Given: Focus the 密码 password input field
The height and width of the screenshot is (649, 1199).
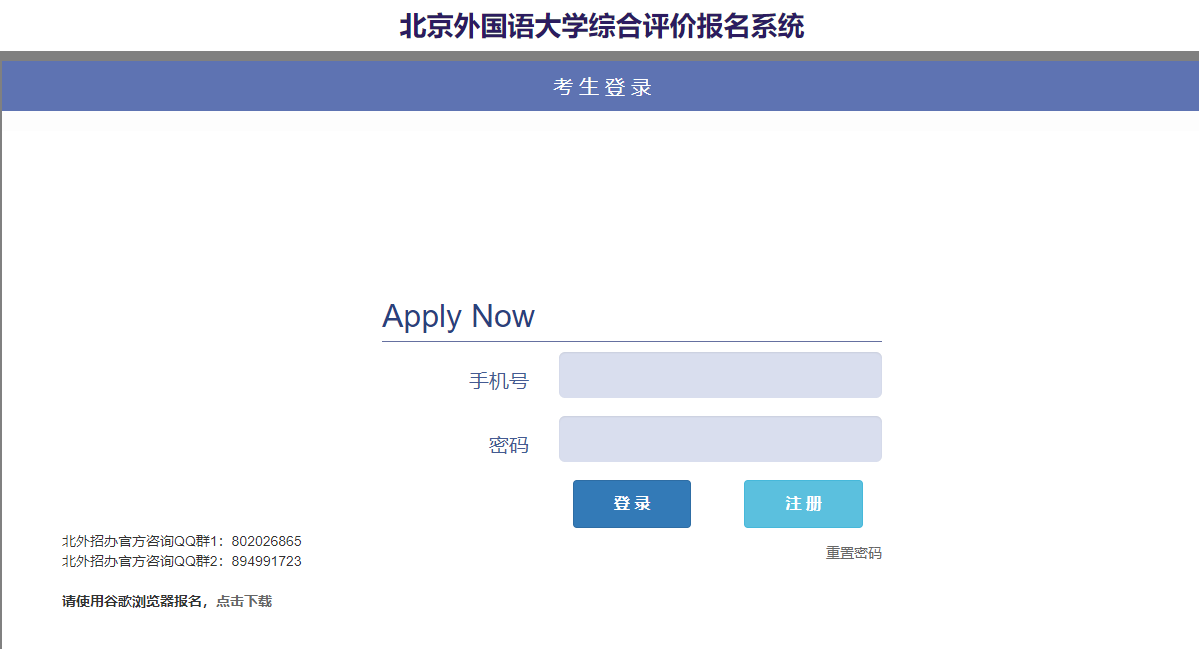Looking at the screenshot, I should [x=720, y=439].
